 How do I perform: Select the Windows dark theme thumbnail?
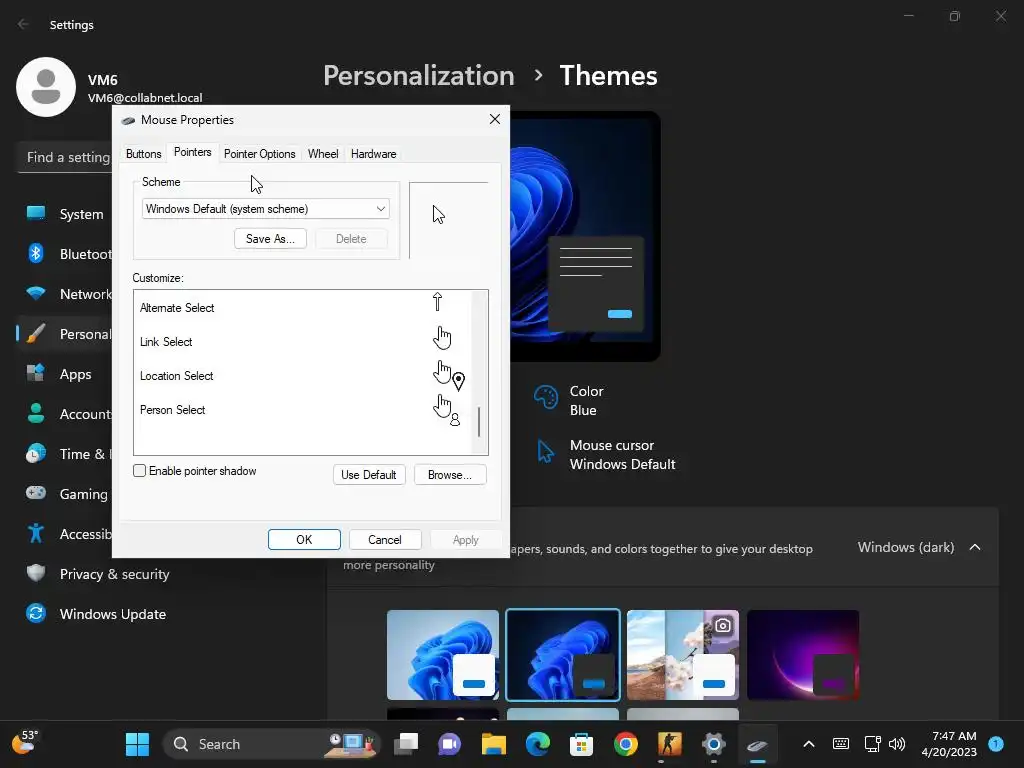(563, 654)
